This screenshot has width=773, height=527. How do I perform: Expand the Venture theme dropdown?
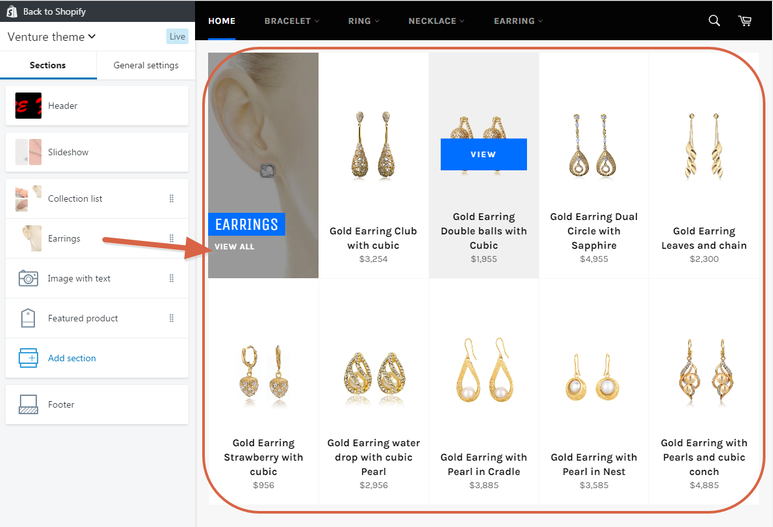click(52, 37)
